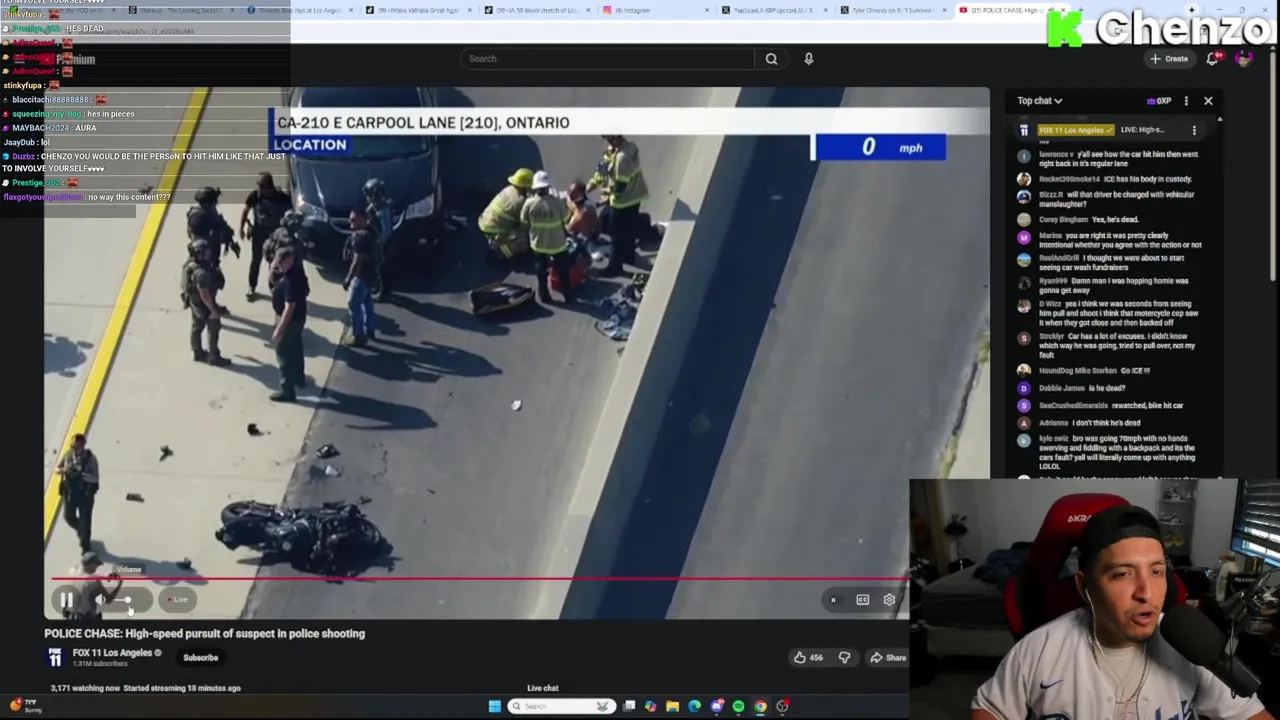The width and height of the screenshot is (1280, 720).
Task: Dislike the video with thumbs down
Action: pyautogui.click(x=844, y=657)
